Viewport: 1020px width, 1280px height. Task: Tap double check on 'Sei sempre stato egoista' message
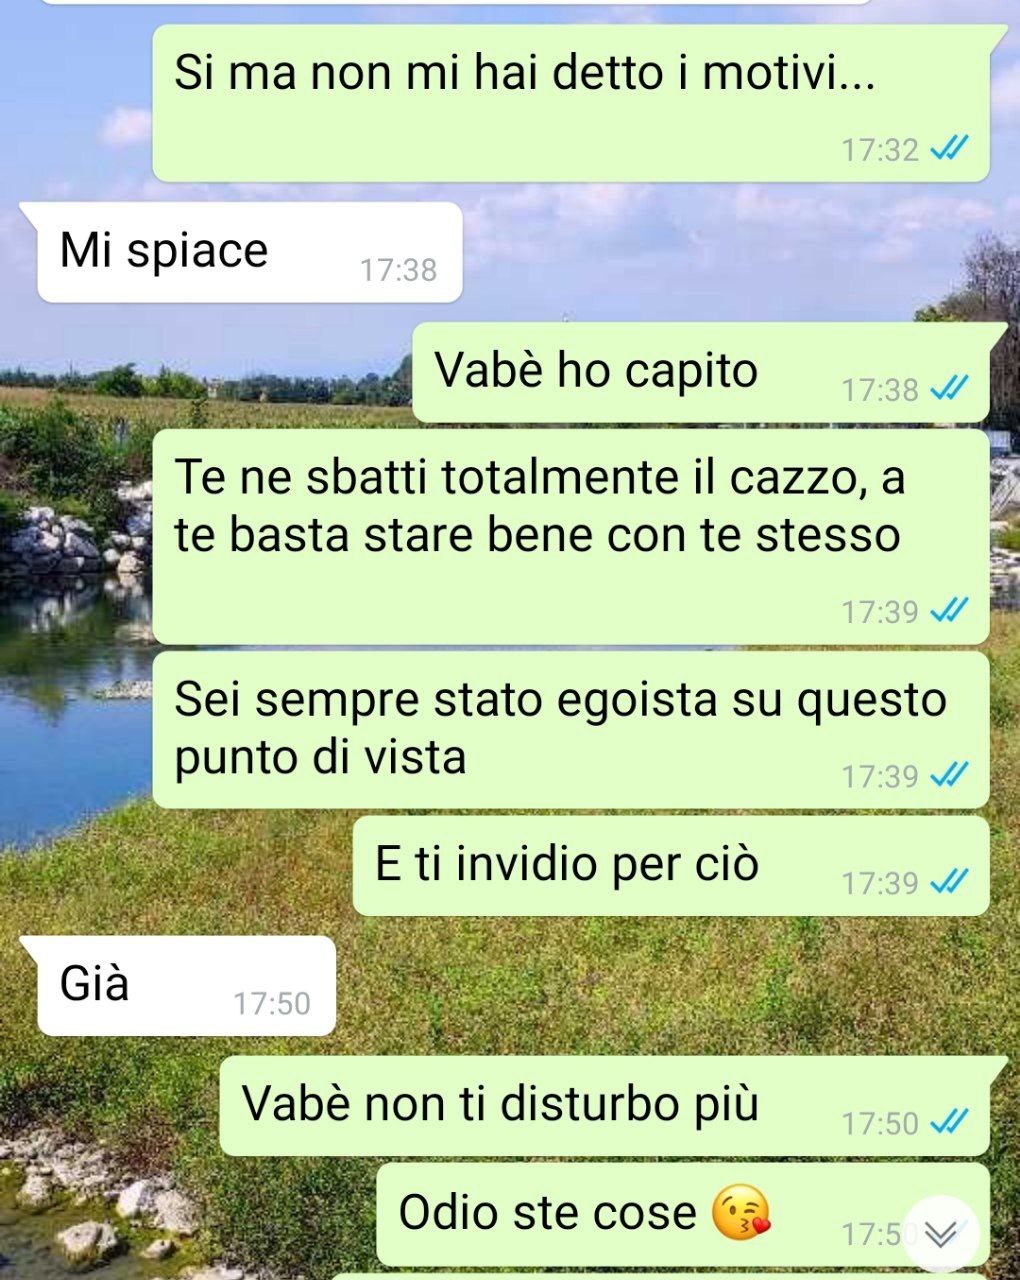coord(948,774)
